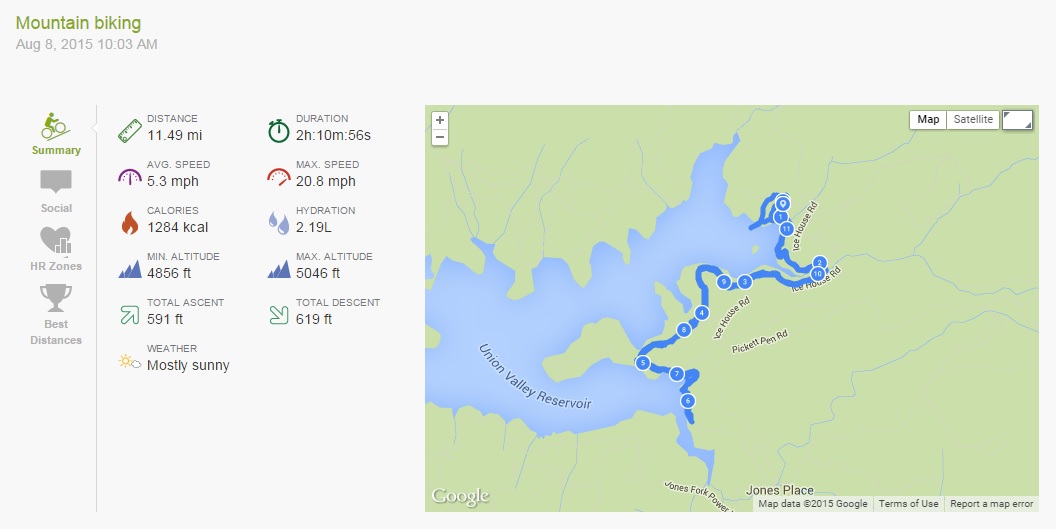The image size is (1056, 529).
Task: Zoom out on the map
Action: click(440, 137)
